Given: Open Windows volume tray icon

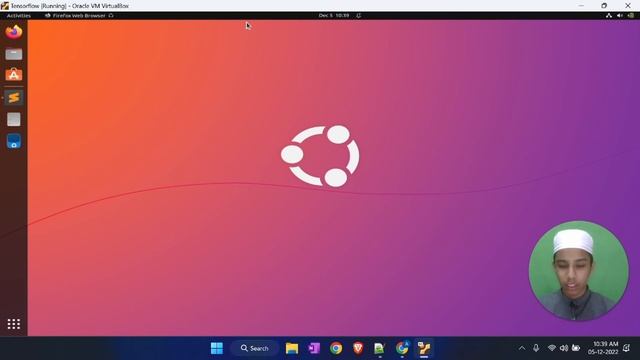Looking at the screenshot, I should (x=564, y=348).
